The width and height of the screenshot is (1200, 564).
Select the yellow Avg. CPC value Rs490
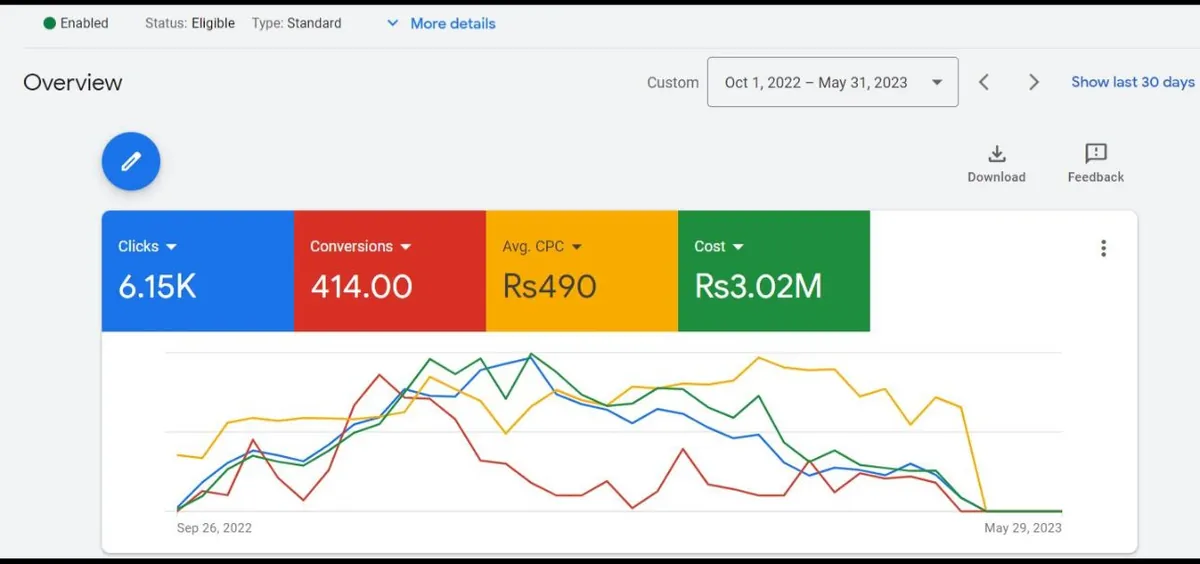549,287
